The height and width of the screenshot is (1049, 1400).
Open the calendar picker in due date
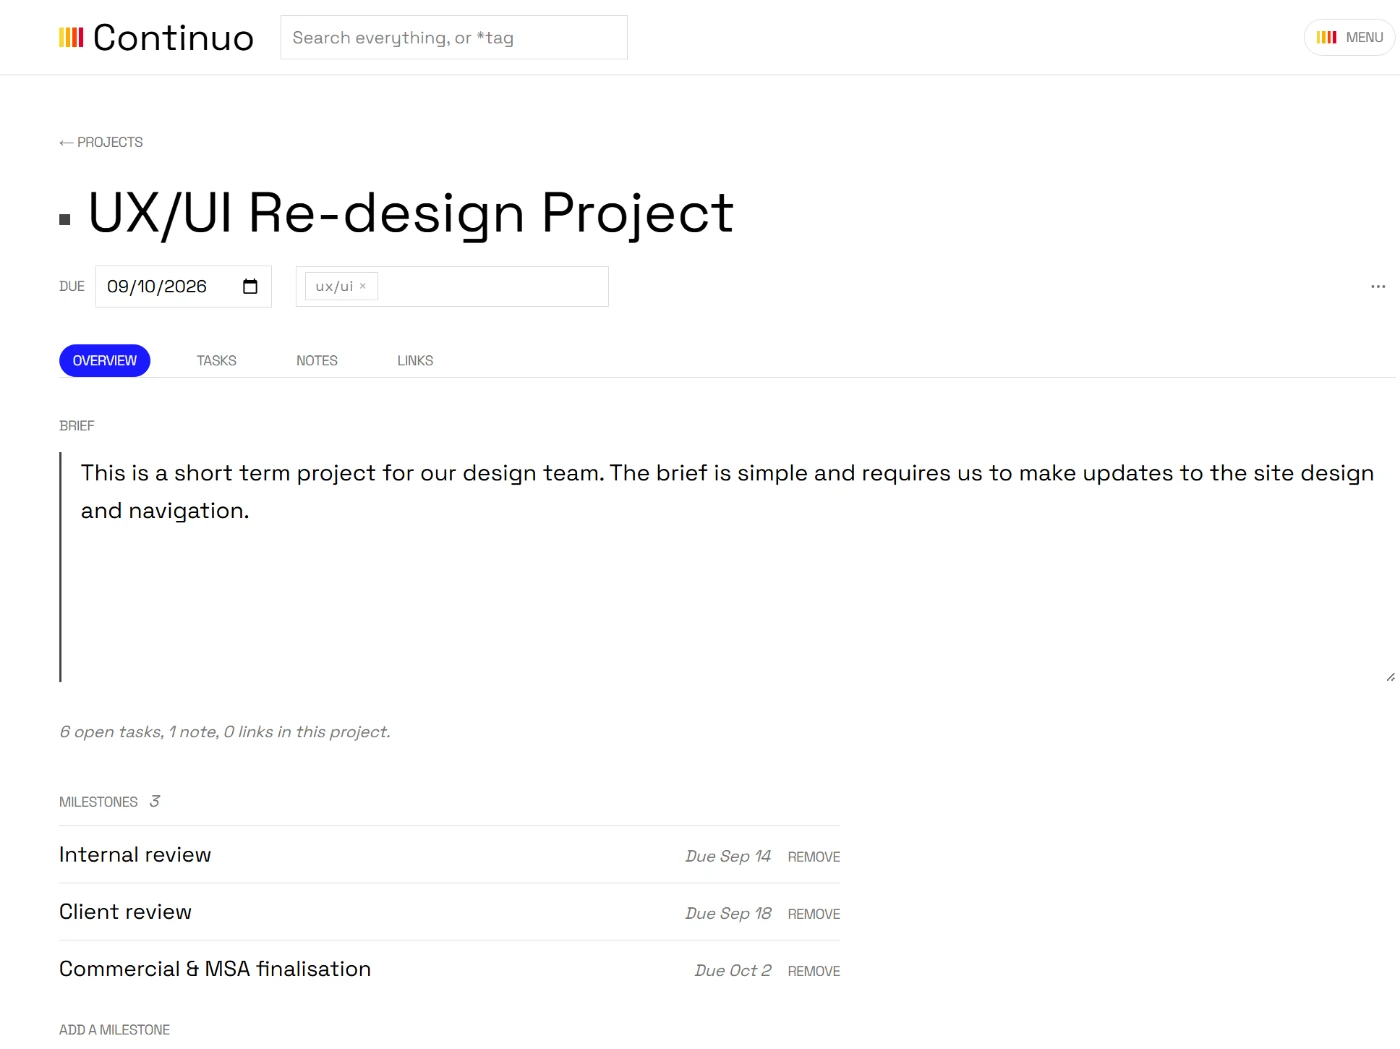pos(250,287)
